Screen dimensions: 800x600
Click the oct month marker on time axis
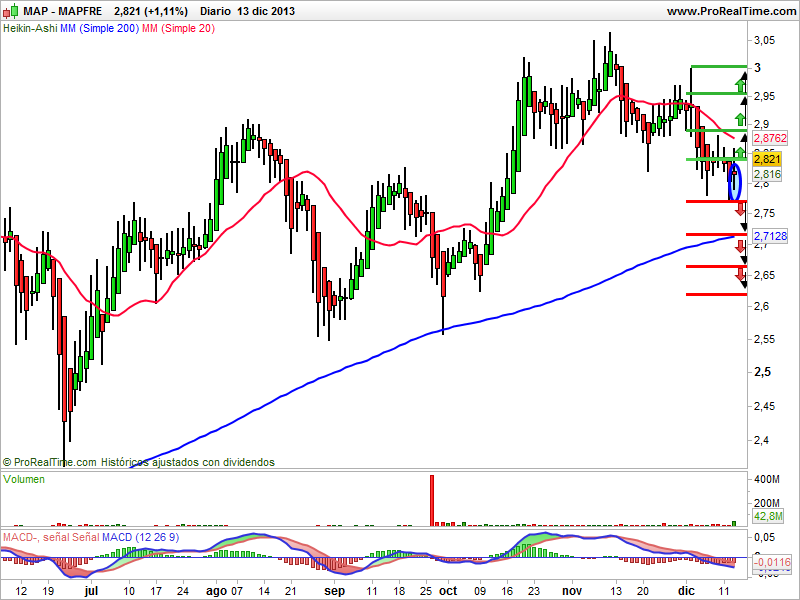point(448,591)
